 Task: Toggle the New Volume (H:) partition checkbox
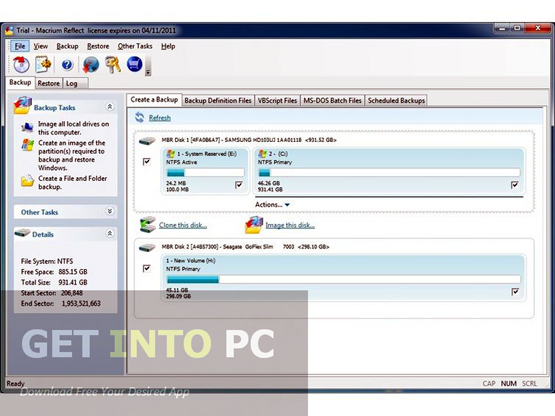pos(515,292)
